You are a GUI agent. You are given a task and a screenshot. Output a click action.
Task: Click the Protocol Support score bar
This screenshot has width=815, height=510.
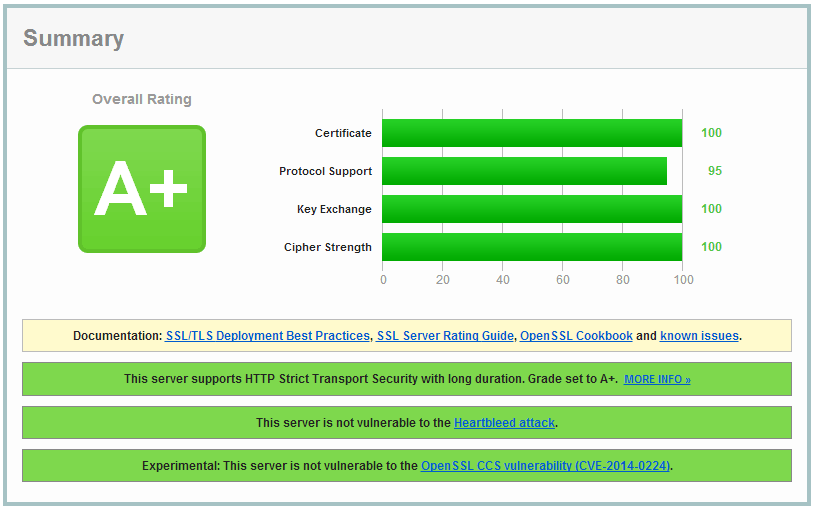pos(524,171)
